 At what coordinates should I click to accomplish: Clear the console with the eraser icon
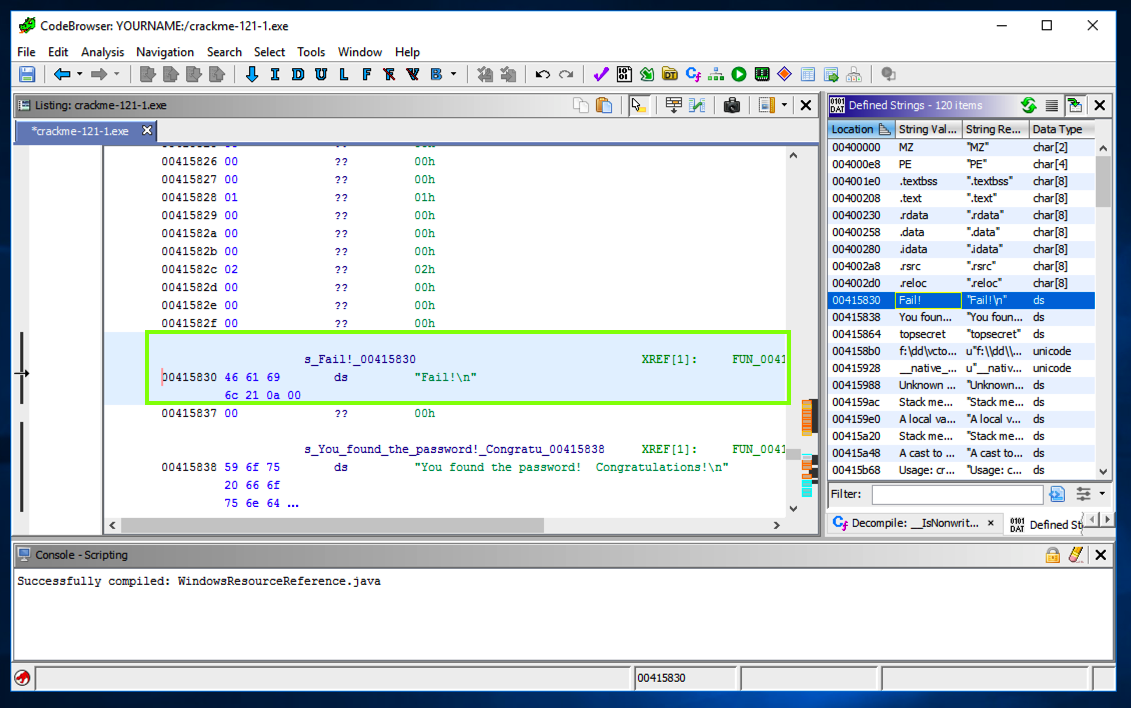click(x=1076, y=555)
